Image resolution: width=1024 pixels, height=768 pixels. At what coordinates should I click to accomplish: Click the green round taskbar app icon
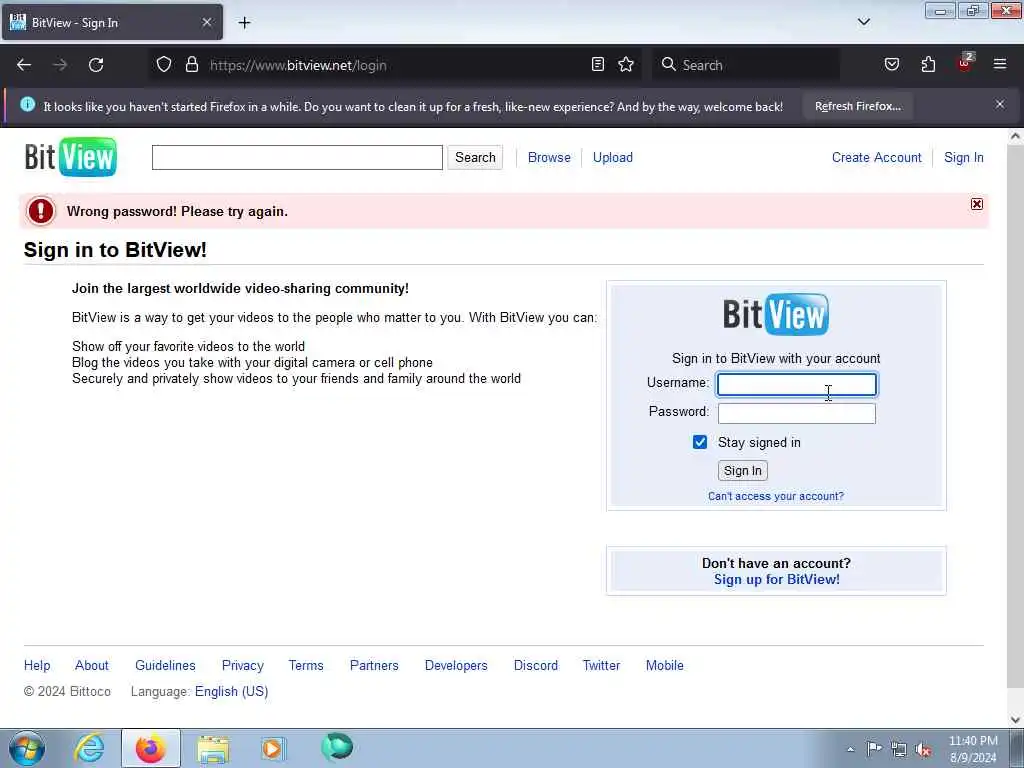click(337, 747)
